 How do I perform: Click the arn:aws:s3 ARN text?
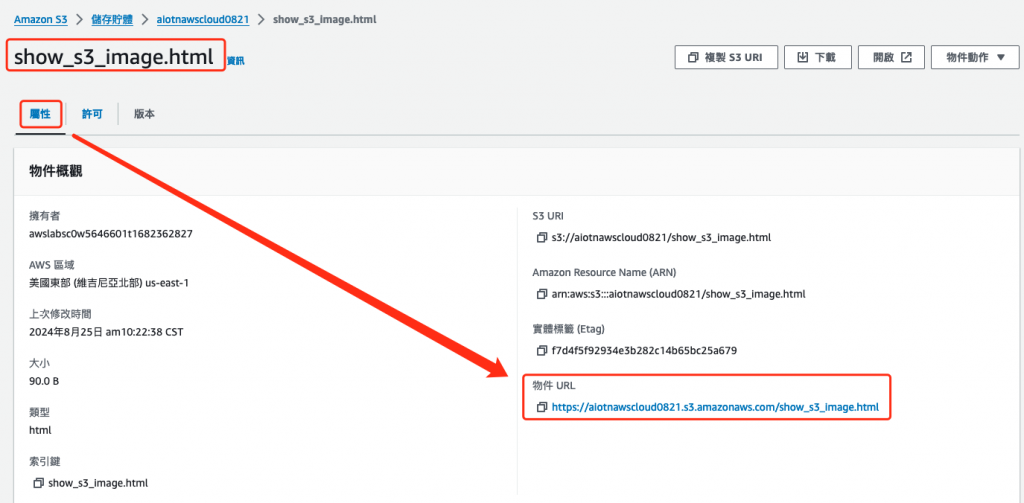point(679,294)
